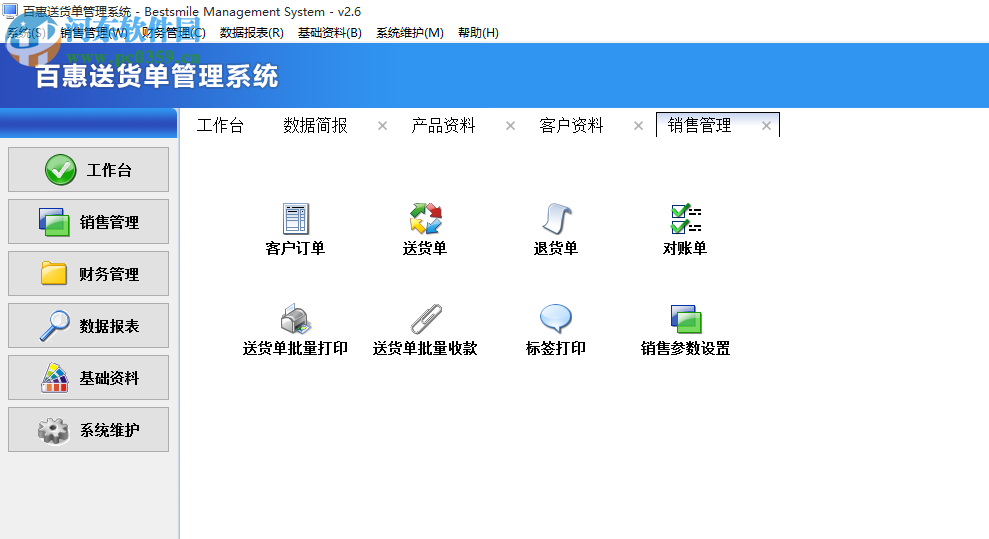Click the 系统维护 sidebar button
The height and width of the screenshot is (539, 989).
pyautogui.click(x=88, y=430)
